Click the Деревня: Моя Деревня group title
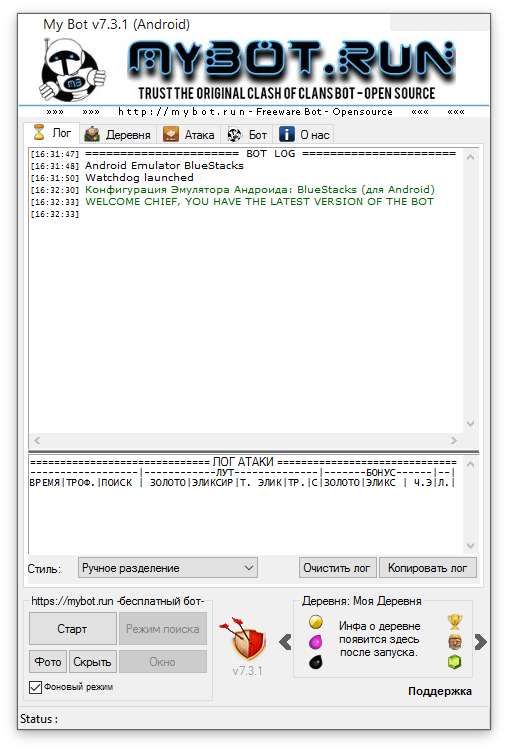Image resolution: width=508 pixels, height=751 pixels. [x=362, y=601]
